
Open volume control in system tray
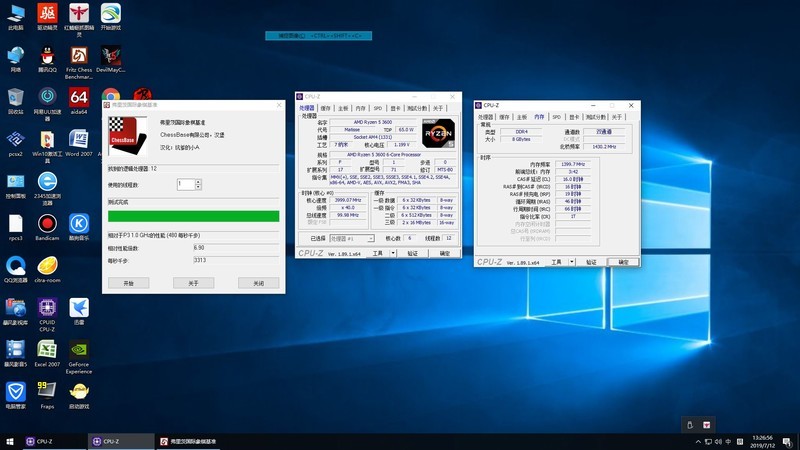tap(718, 441)
